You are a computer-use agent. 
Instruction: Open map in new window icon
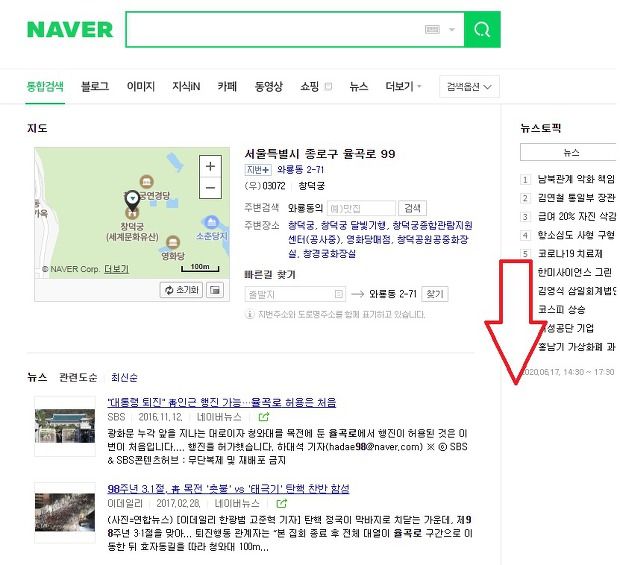215,290
